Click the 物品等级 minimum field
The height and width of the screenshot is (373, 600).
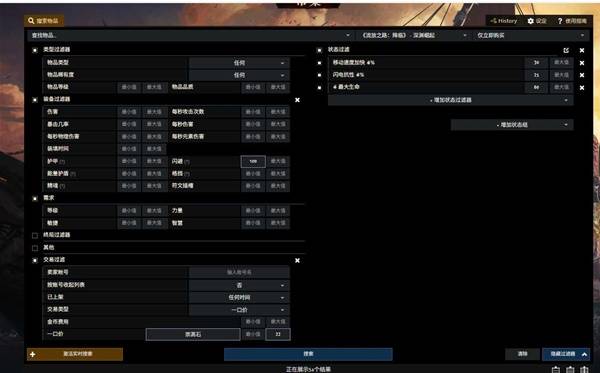[x=129, y=87]
